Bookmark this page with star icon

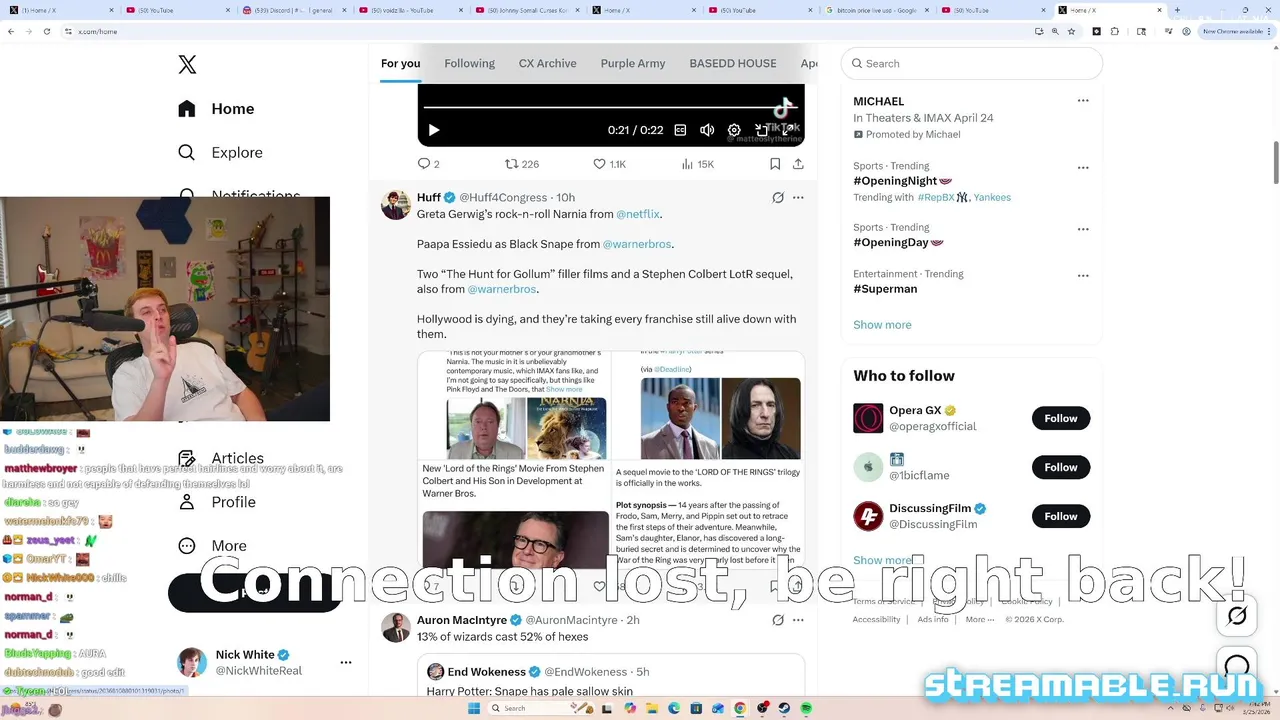click(x=1071, y=31)
